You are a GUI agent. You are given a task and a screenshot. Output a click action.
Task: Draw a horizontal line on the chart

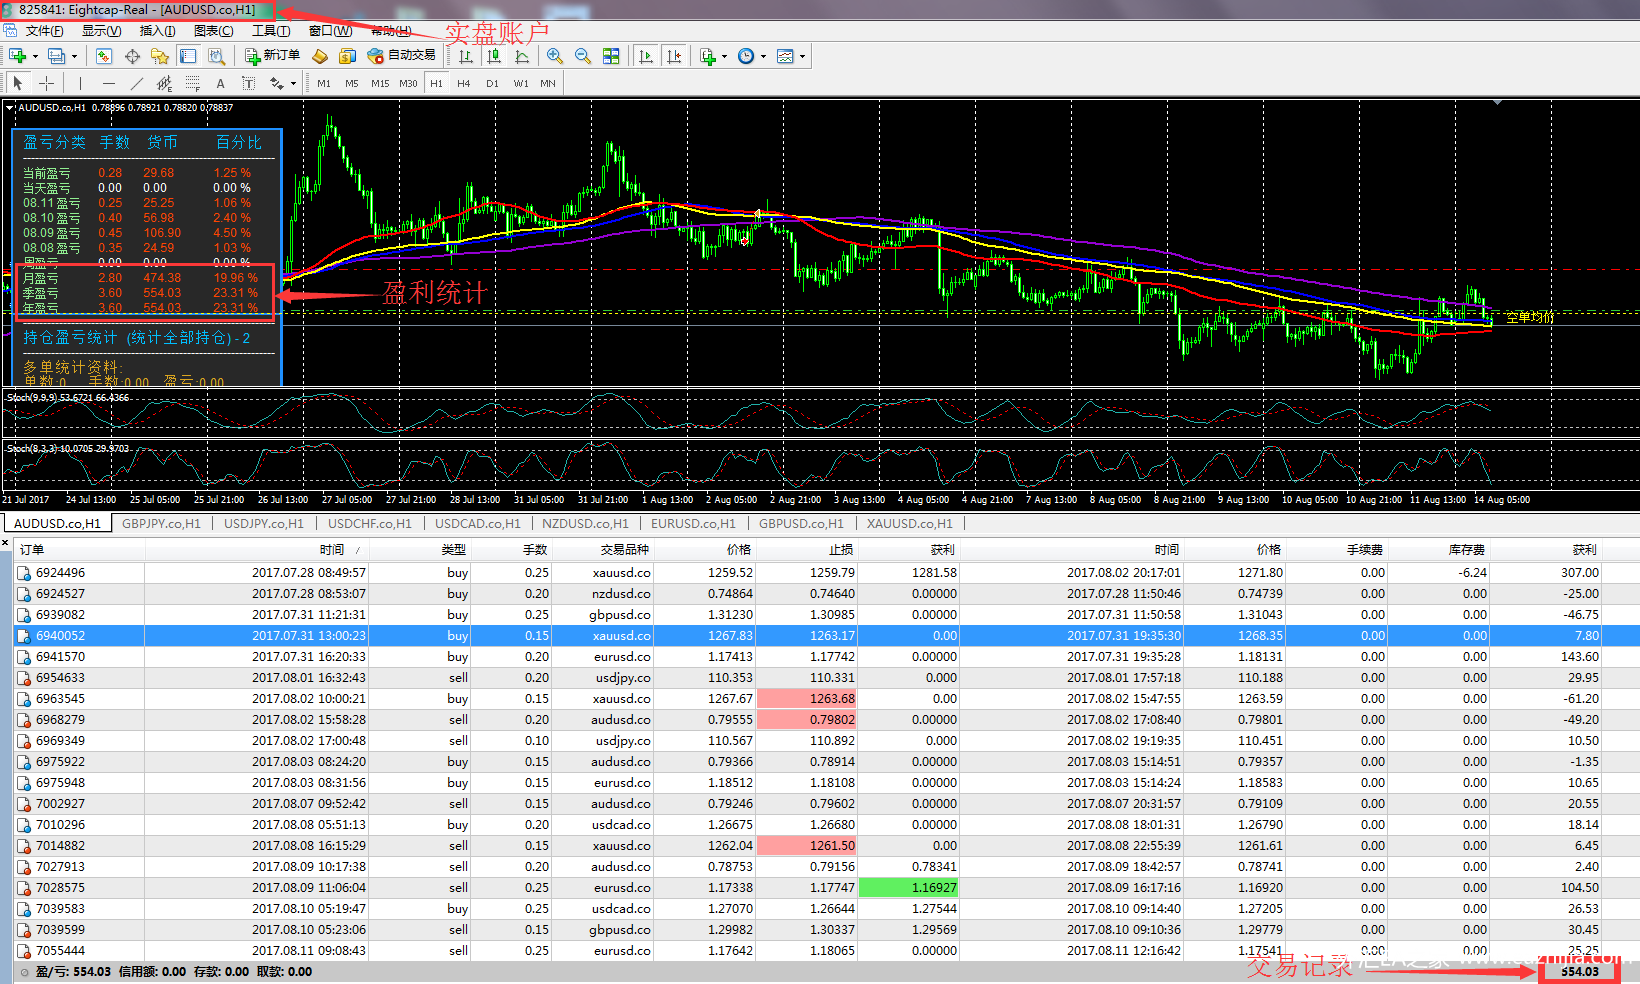click(x=108, y=84)
